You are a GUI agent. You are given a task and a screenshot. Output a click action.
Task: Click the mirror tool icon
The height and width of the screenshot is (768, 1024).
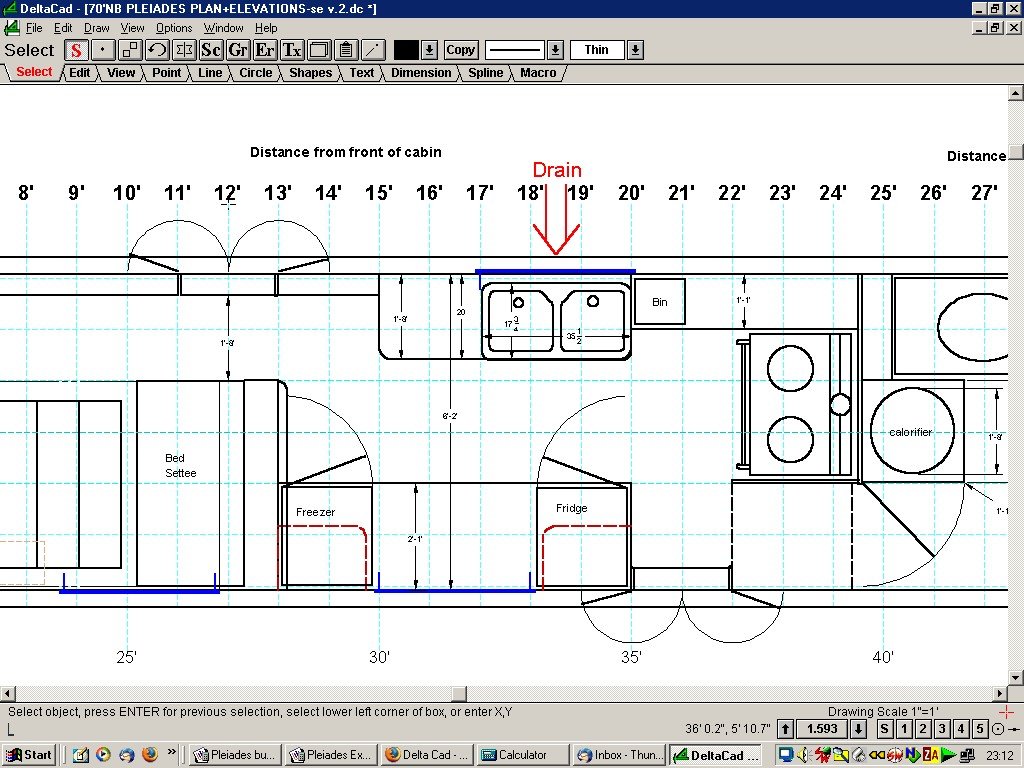pos(183,50)
